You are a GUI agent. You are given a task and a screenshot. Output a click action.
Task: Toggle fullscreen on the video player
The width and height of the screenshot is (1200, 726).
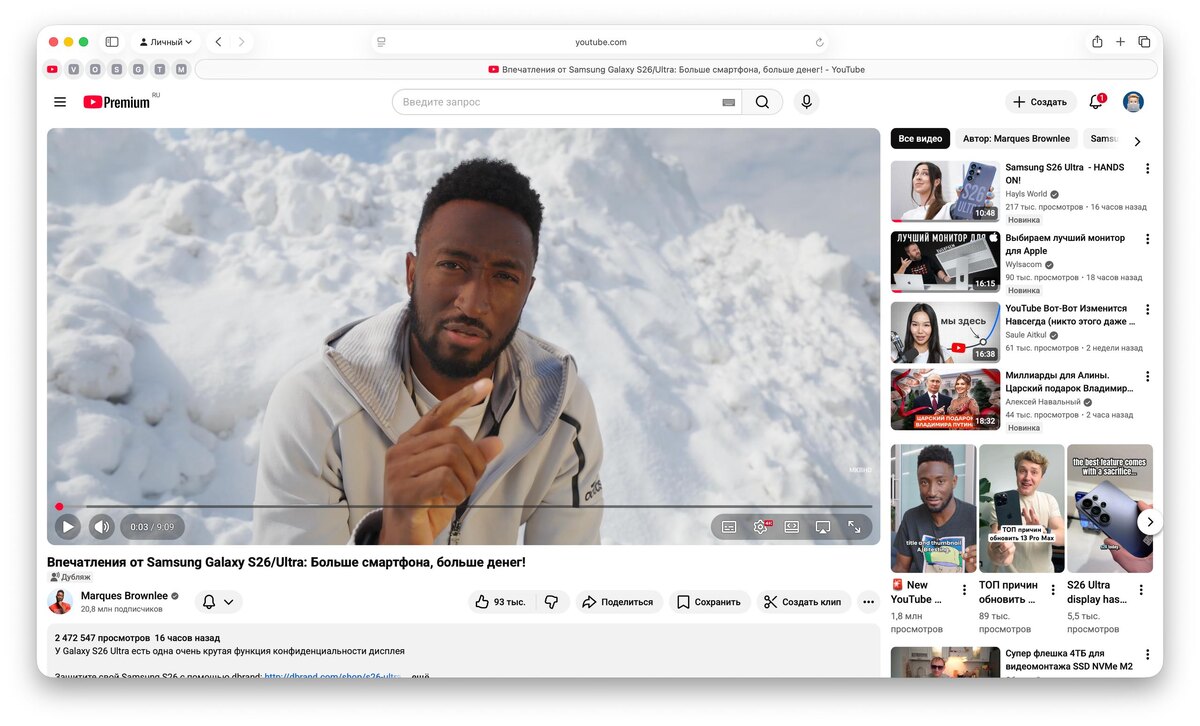[855, 527]
